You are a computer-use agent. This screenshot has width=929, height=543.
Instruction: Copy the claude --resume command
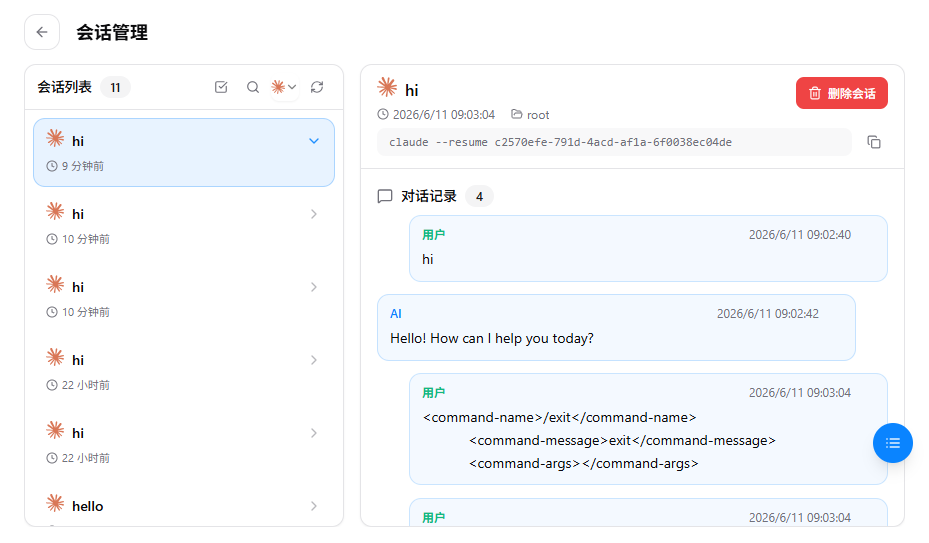[x=874, y=142]
